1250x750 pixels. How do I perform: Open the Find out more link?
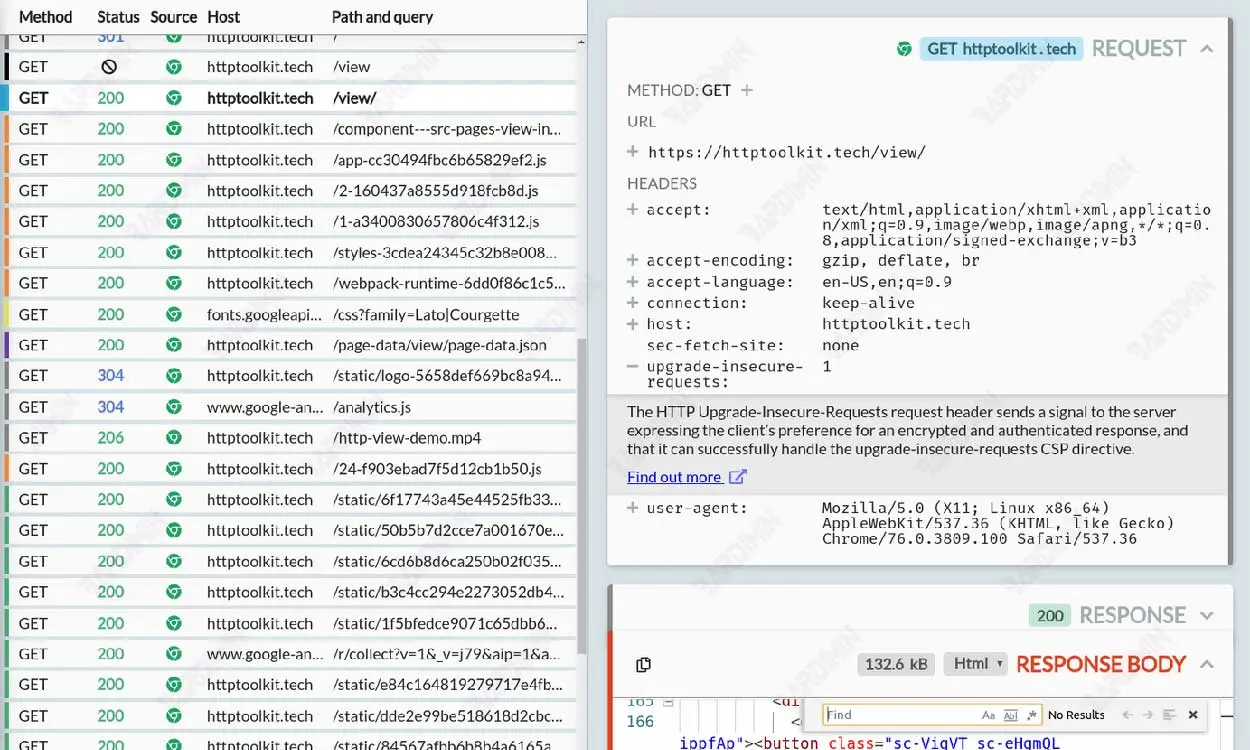673,477
